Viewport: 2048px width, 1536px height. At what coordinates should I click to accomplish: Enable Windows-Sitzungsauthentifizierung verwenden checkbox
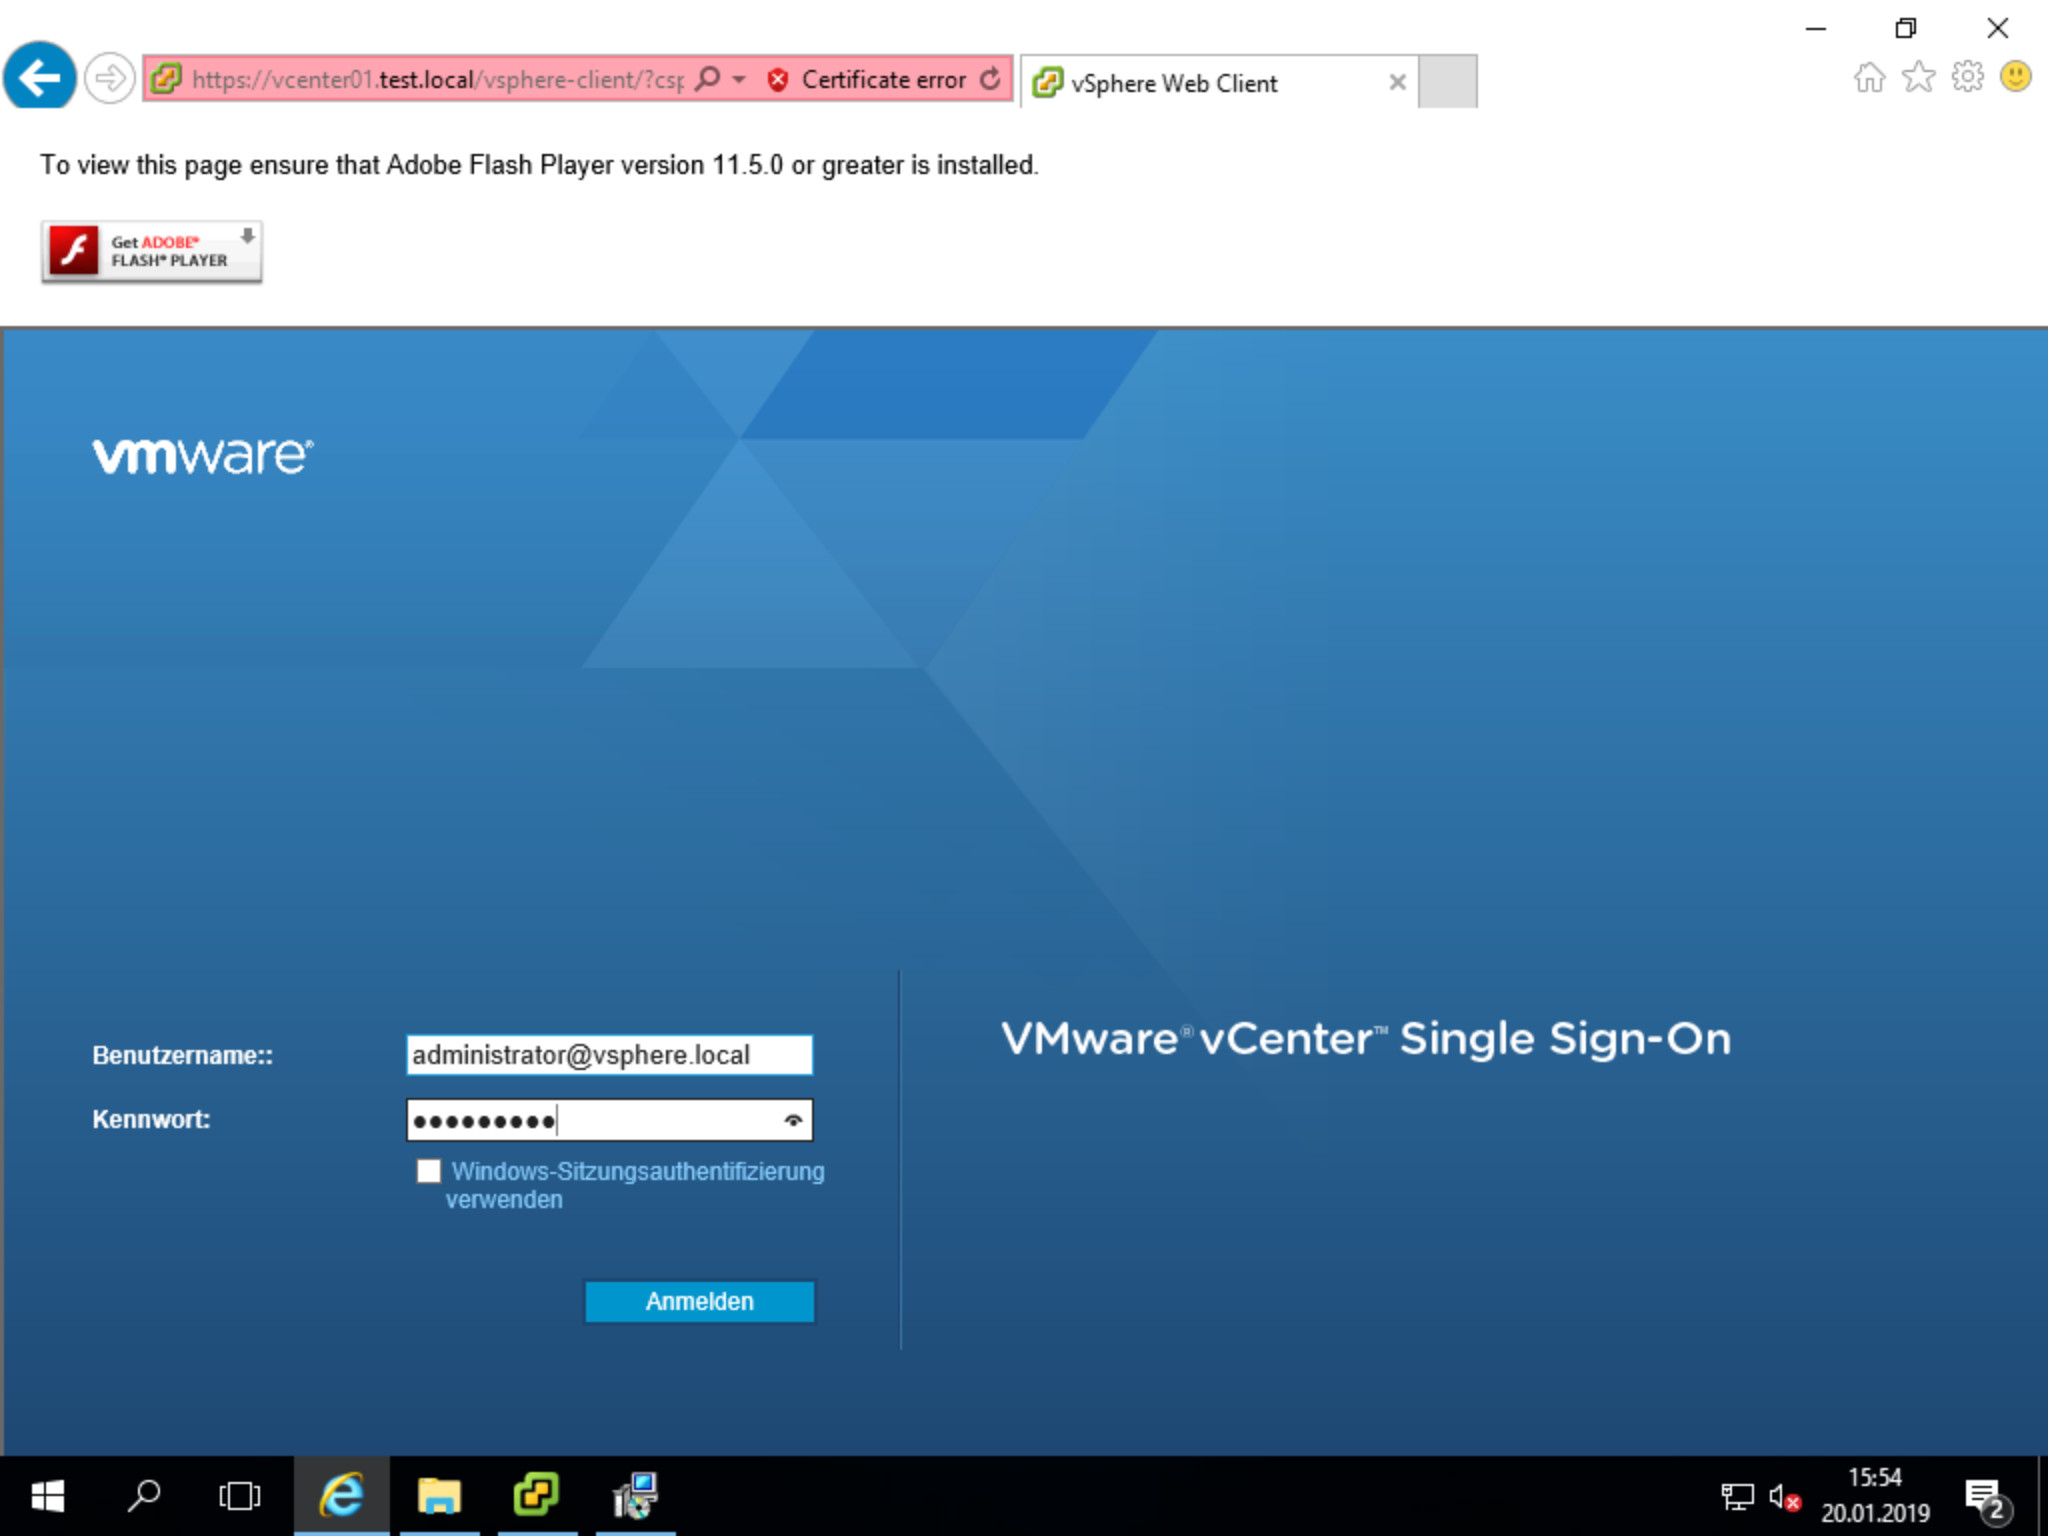click(429, 1171)
